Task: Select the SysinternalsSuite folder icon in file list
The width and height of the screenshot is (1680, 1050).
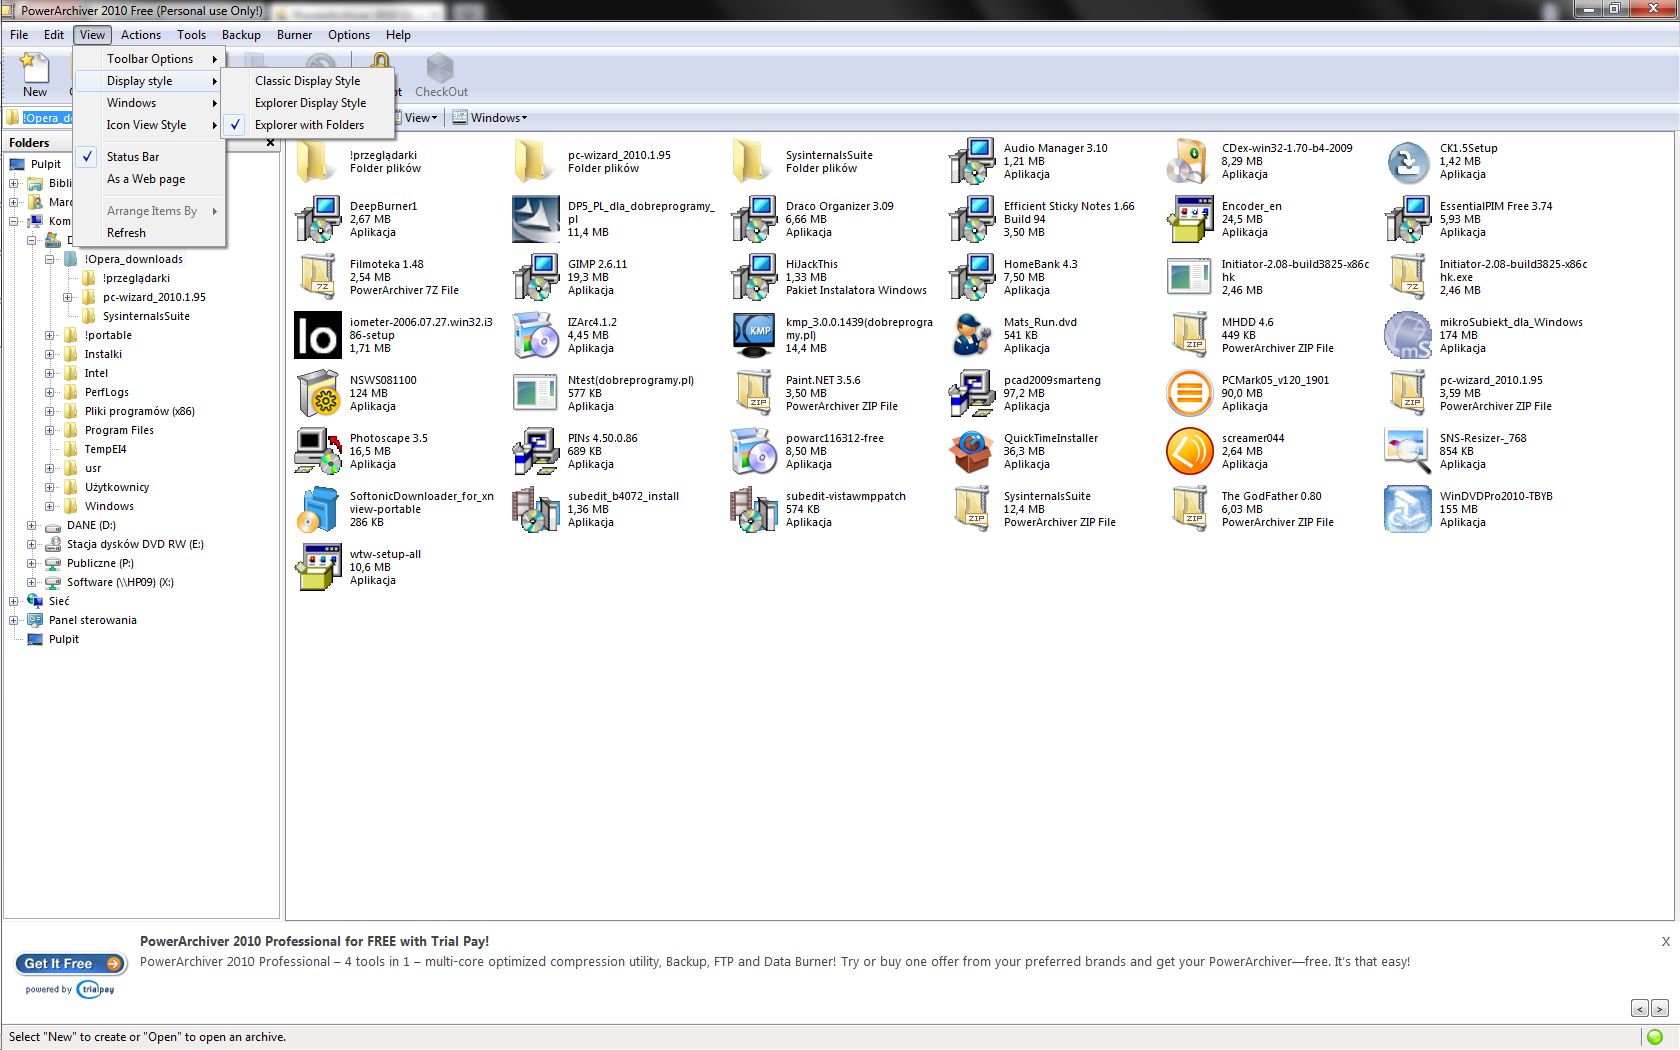Action: [x=754, y=161]
